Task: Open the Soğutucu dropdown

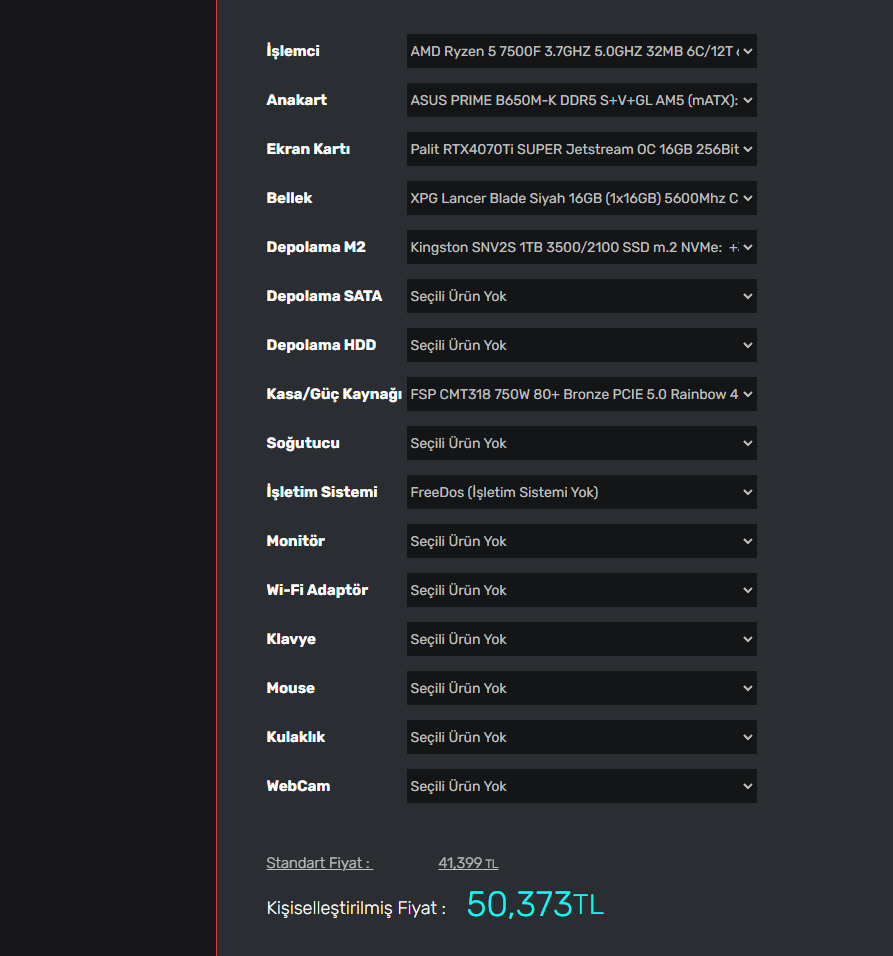Action: [x=582, y=443]
